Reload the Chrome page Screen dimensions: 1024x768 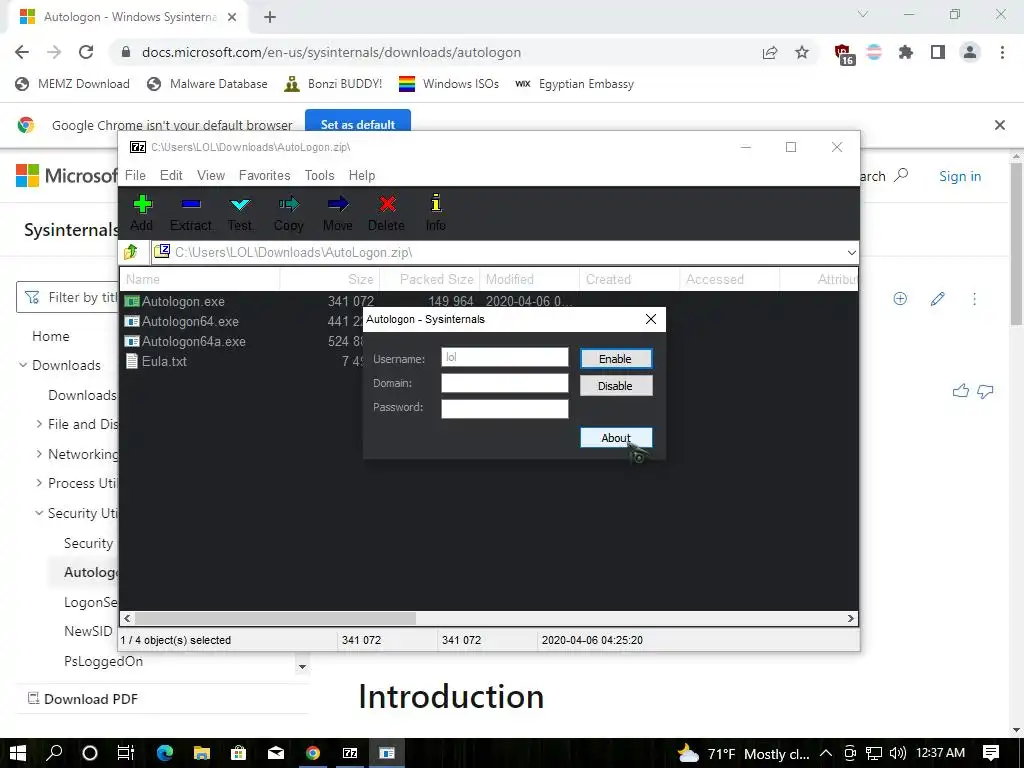coord(86,52)
